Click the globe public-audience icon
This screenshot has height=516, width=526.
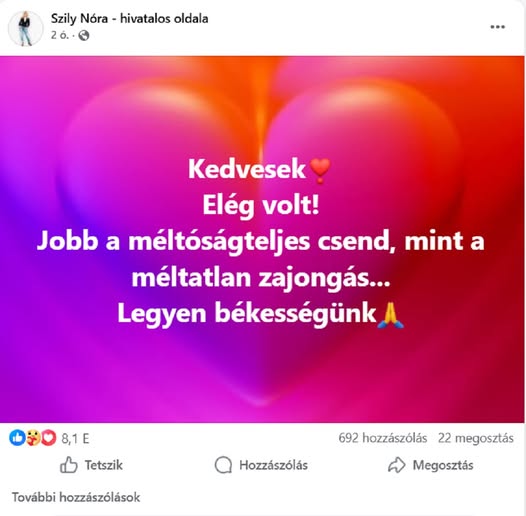pyautogui.click(x=84, y=35)
